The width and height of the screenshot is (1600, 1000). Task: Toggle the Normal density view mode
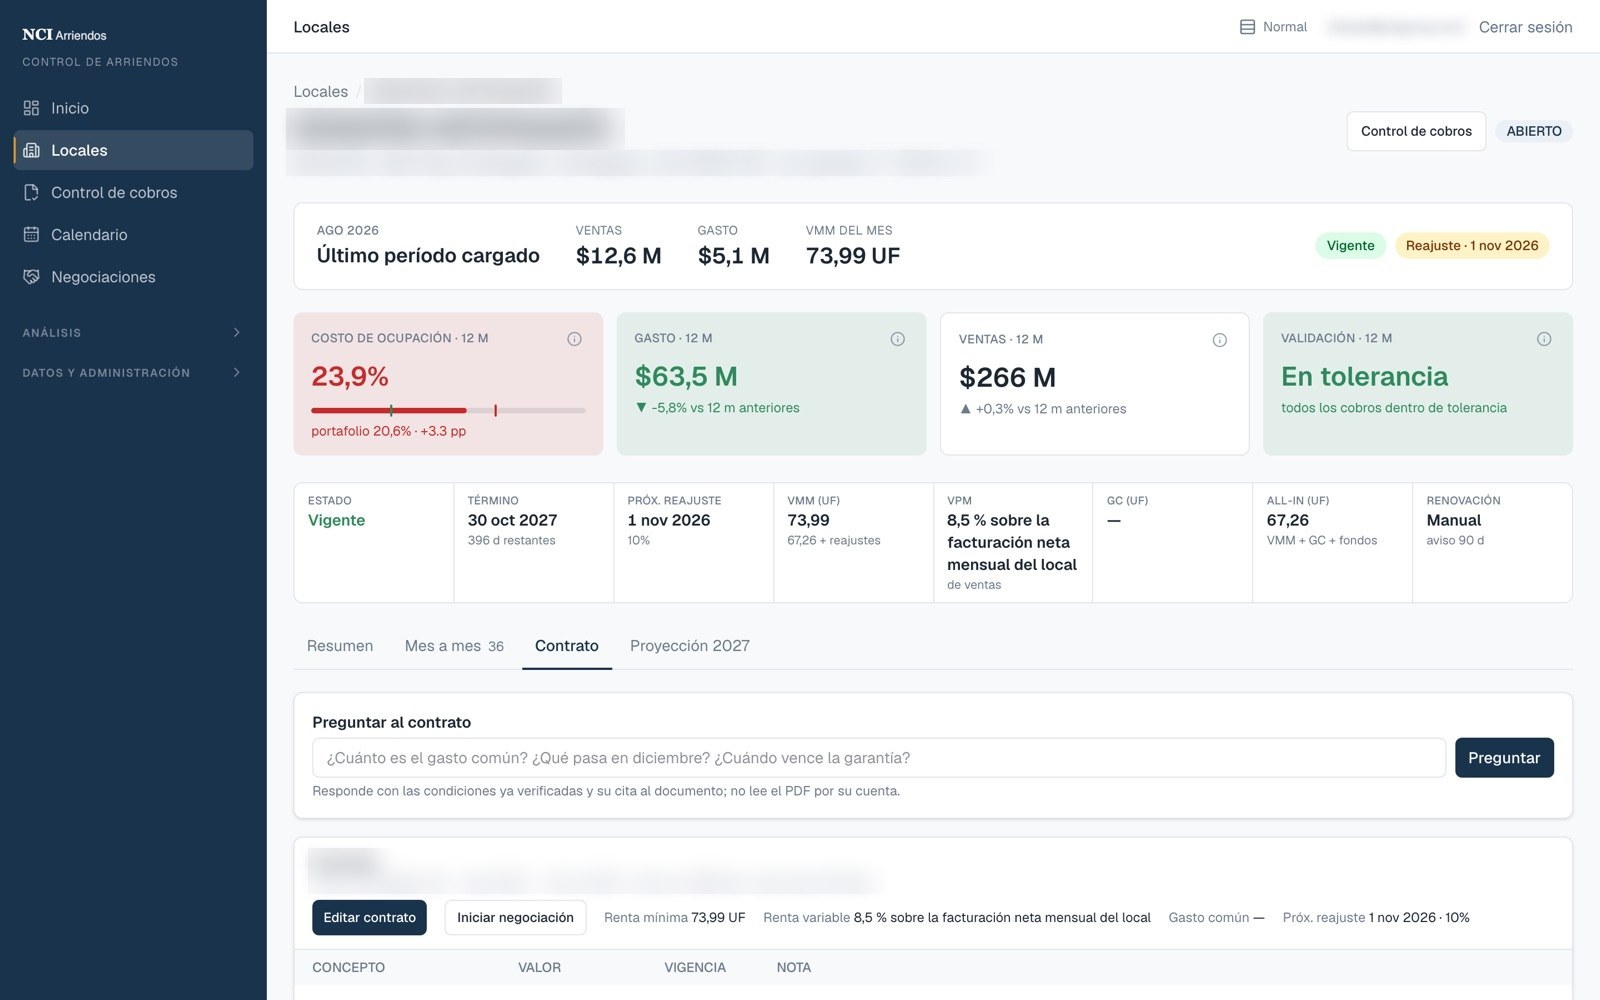pyautogui.click(x=1273, y=27)
